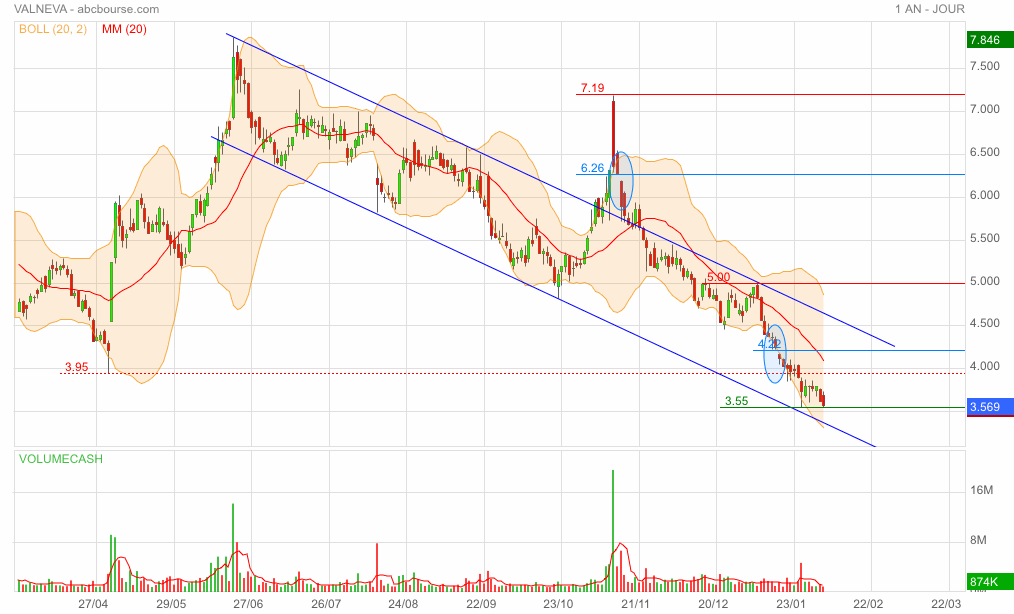Click the 21/11 date label

tap(636, 604)
